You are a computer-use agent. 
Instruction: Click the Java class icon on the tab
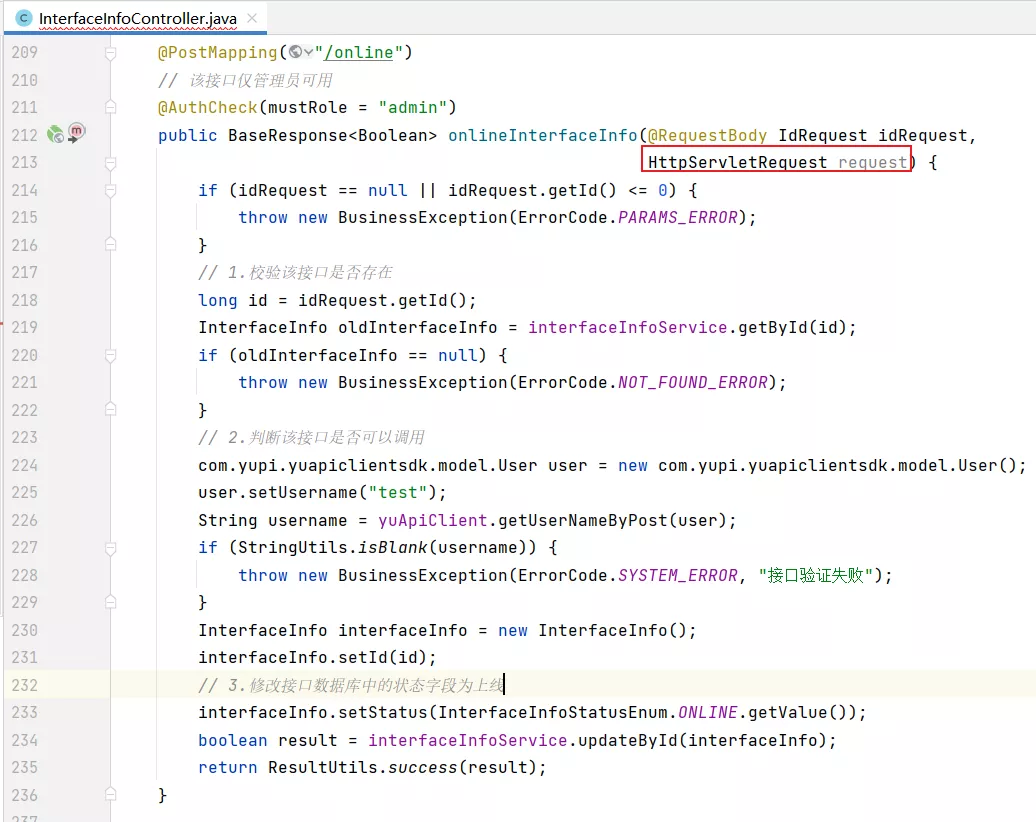(24, 19)
